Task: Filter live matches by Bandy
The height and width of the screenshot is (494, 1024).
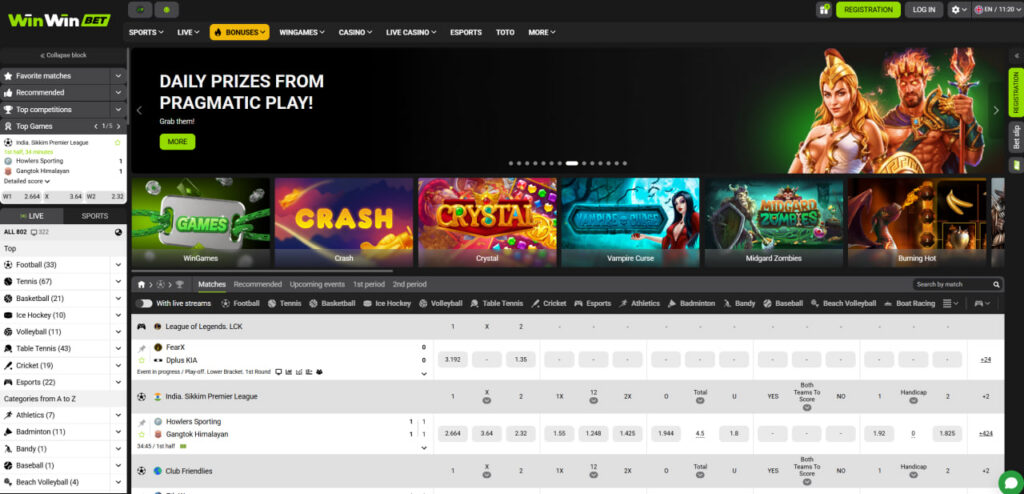Action: coord(740,303)
